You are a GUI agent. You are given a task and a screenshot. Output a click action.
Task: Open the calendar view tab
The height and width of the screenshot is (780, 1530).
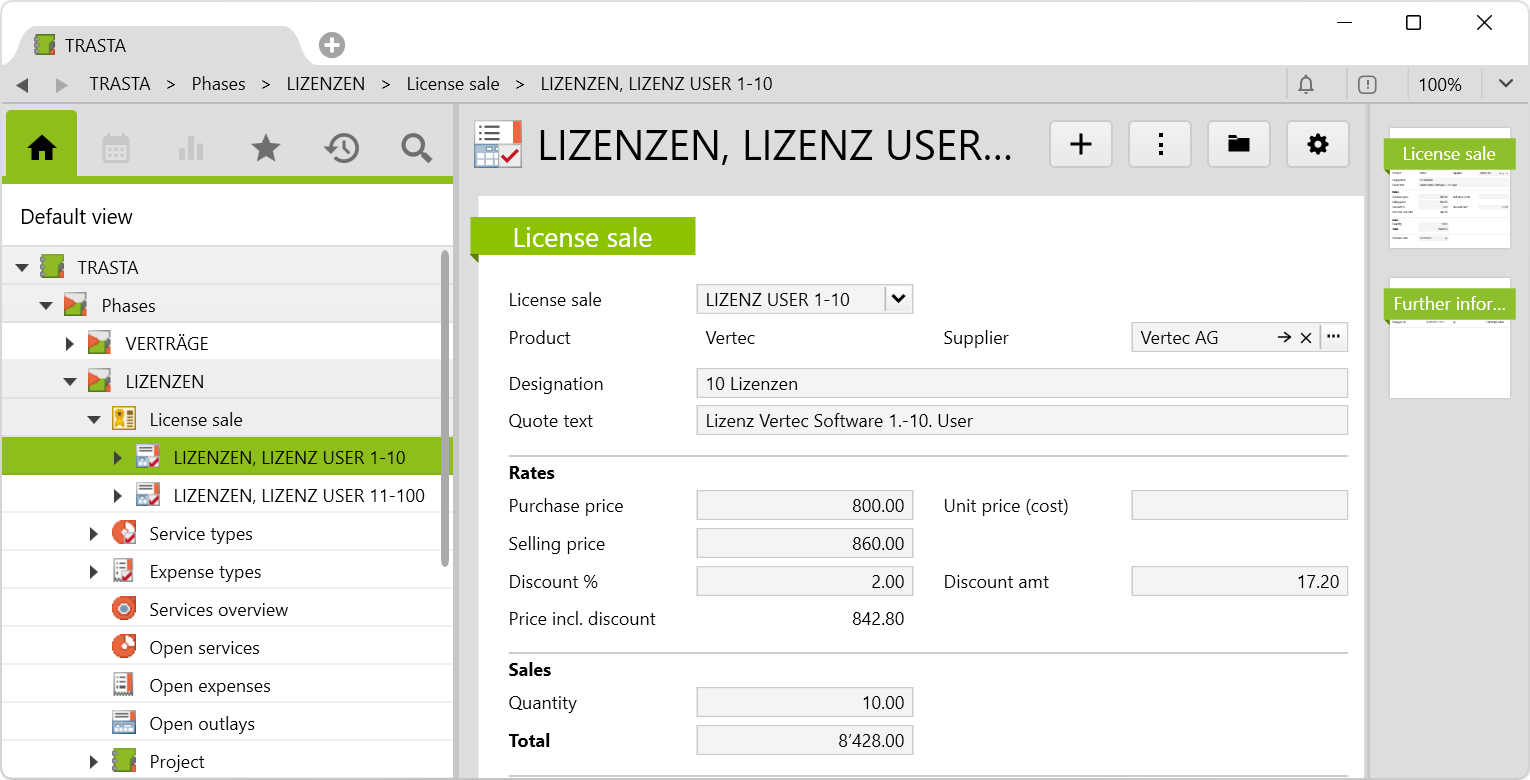point(116,148)
